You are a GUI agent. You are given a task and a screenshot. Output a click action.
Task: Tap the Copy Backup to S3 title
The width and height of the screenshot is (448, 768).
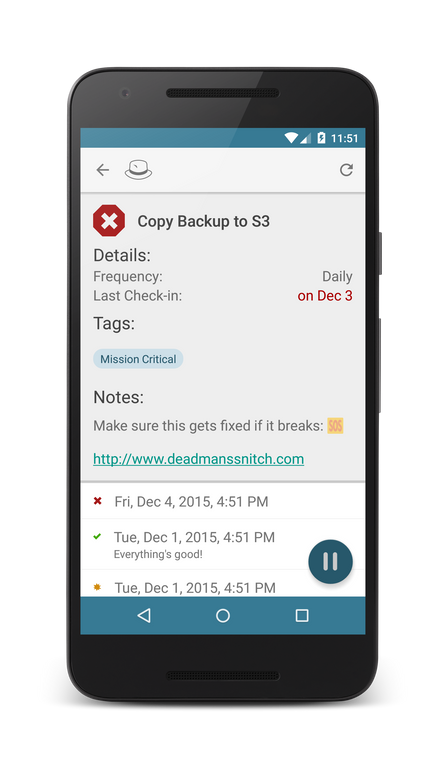point(204,221)
